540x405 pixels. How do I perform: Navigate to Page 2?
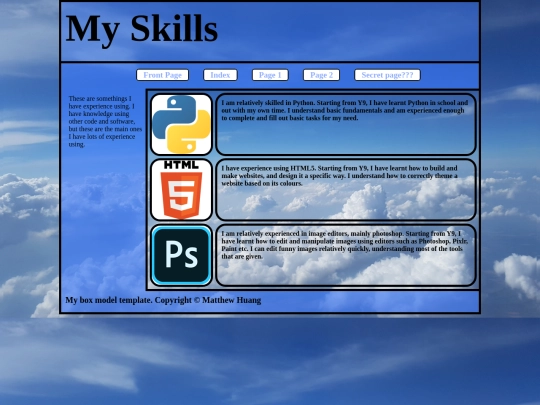[321, 75]
